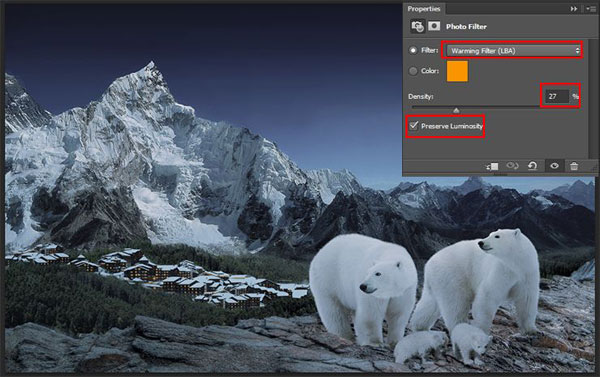Open the Warming Filter (LBA) dropdown
This screenshot has width=600, height=377.
click(x=514, y=51)
